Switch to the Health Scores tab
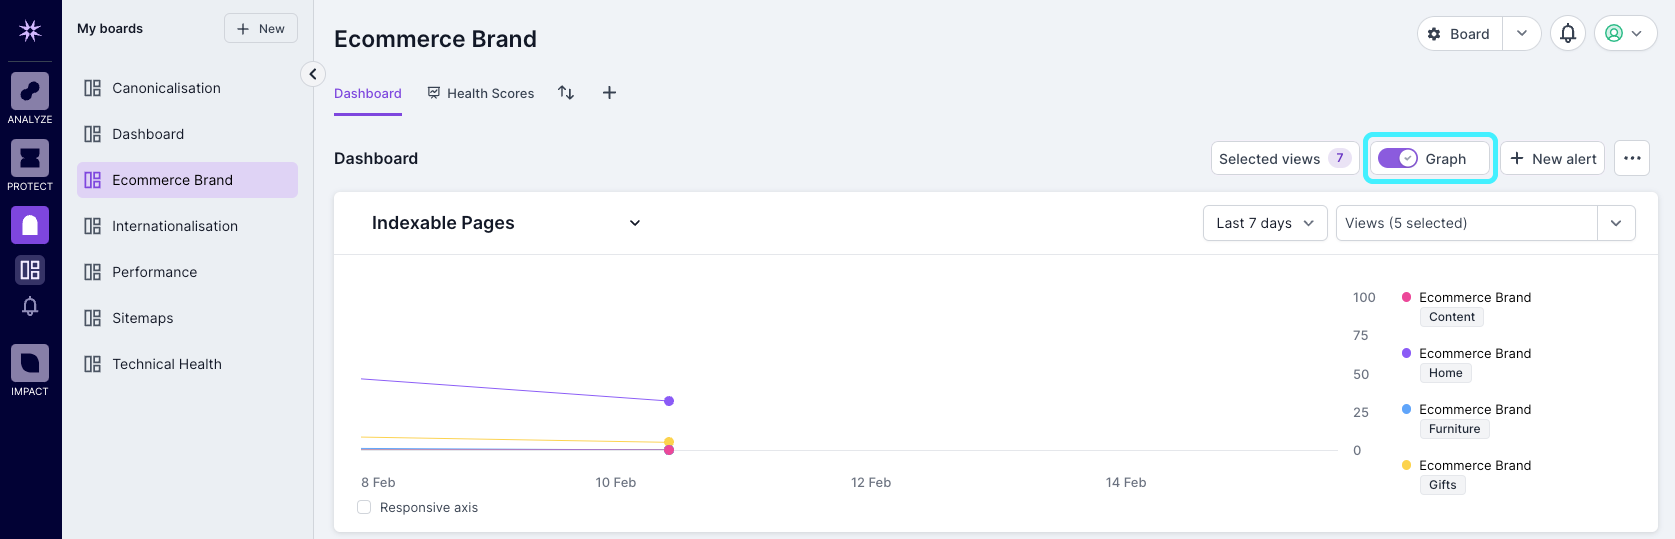1675x539 pixels. click(x=481, y=93)
